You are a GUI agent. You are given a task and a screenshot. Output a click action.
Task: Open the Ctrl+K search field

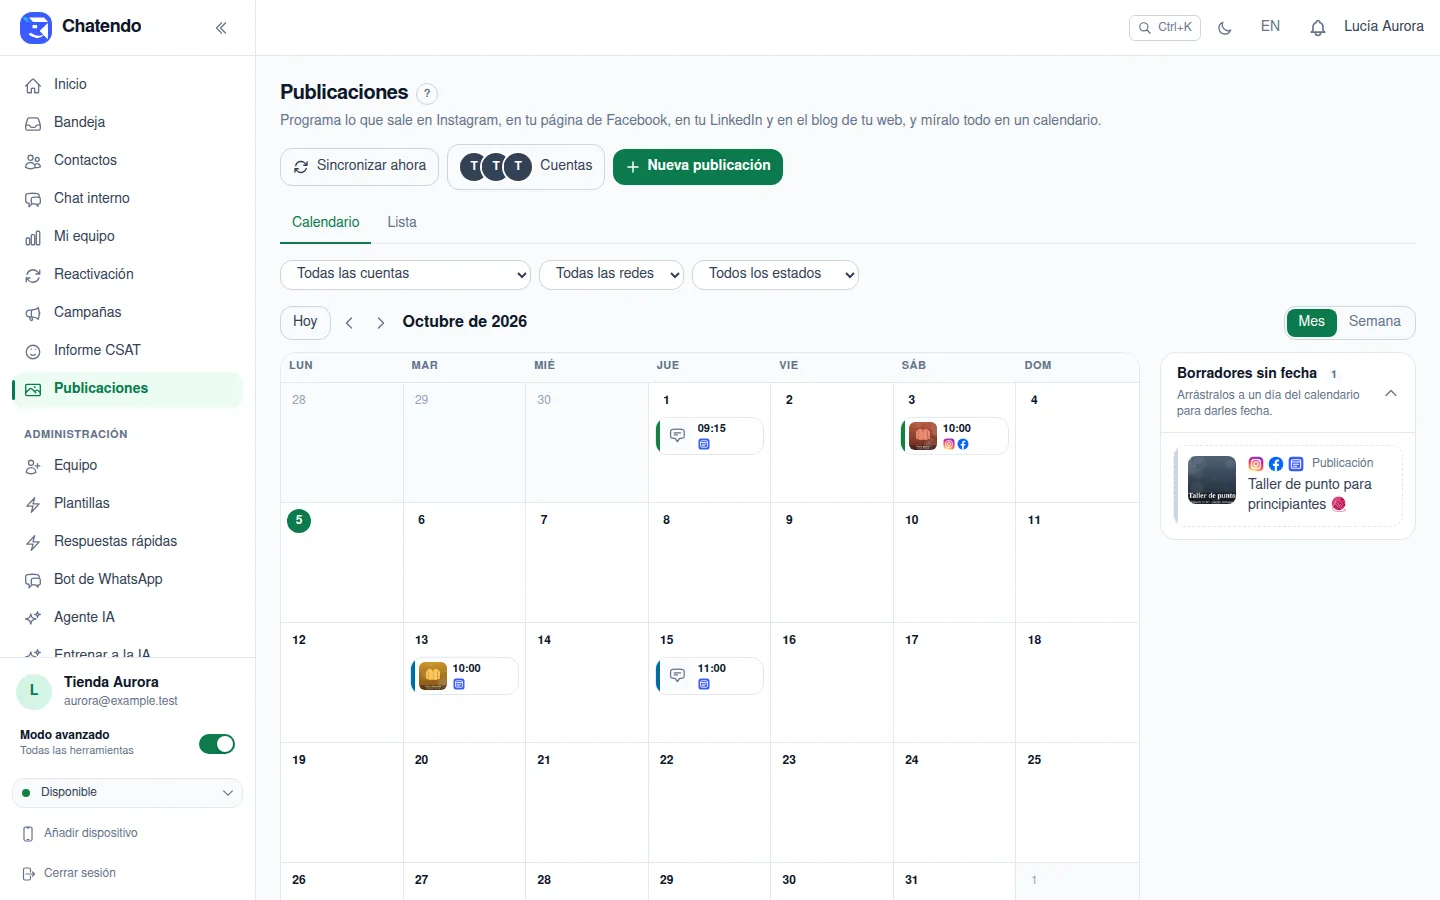(1164, 28)
